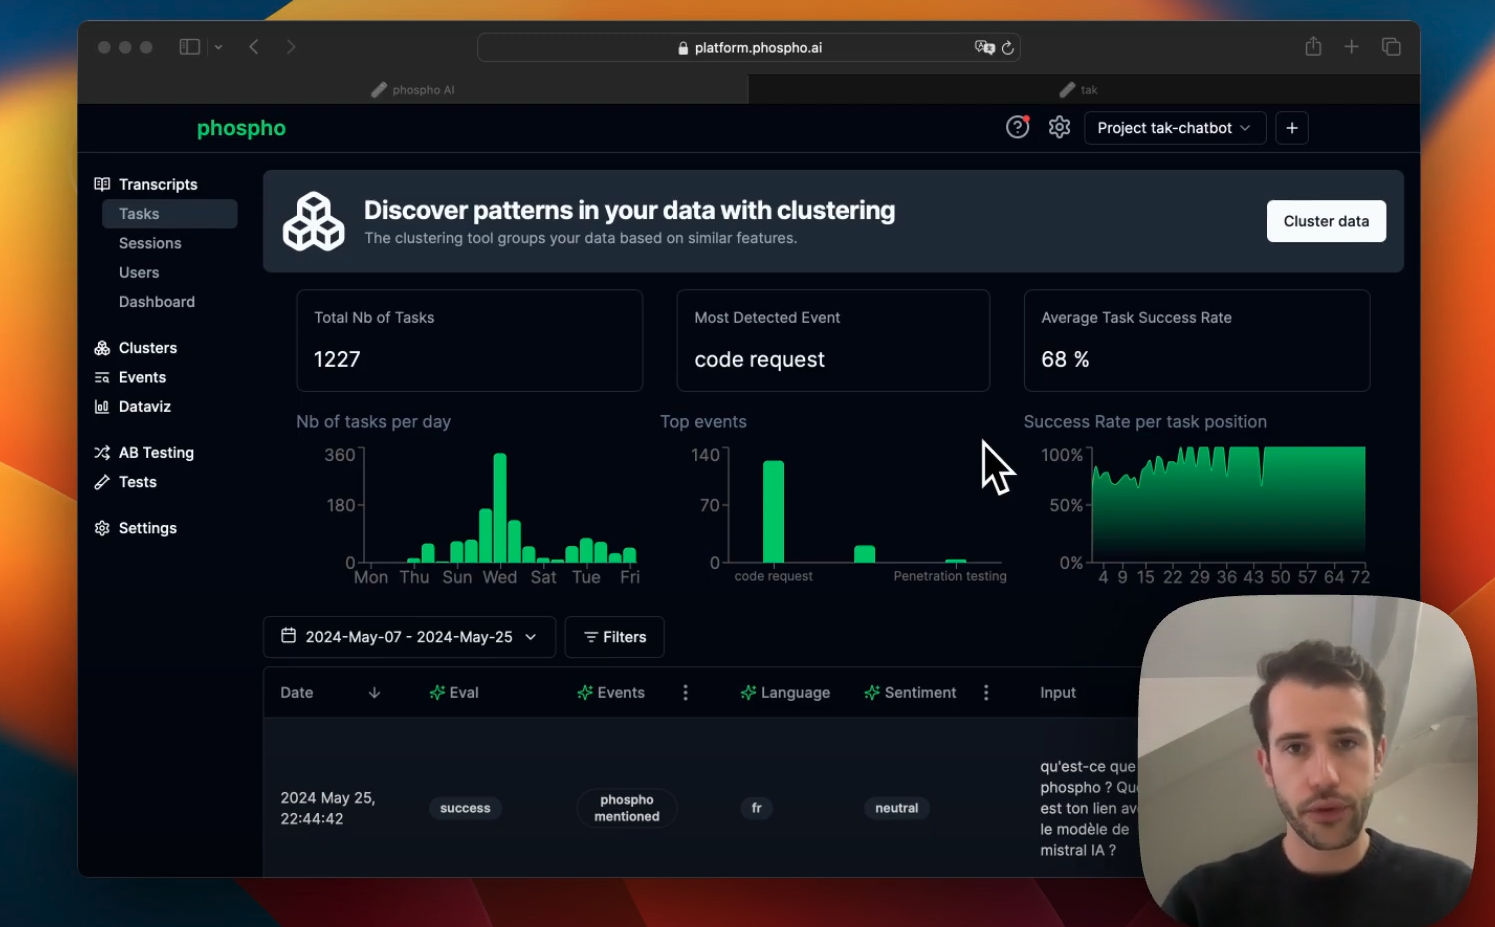Show tab overview icon
This screenshot has height=927, width=1495.
(1391, 46)
